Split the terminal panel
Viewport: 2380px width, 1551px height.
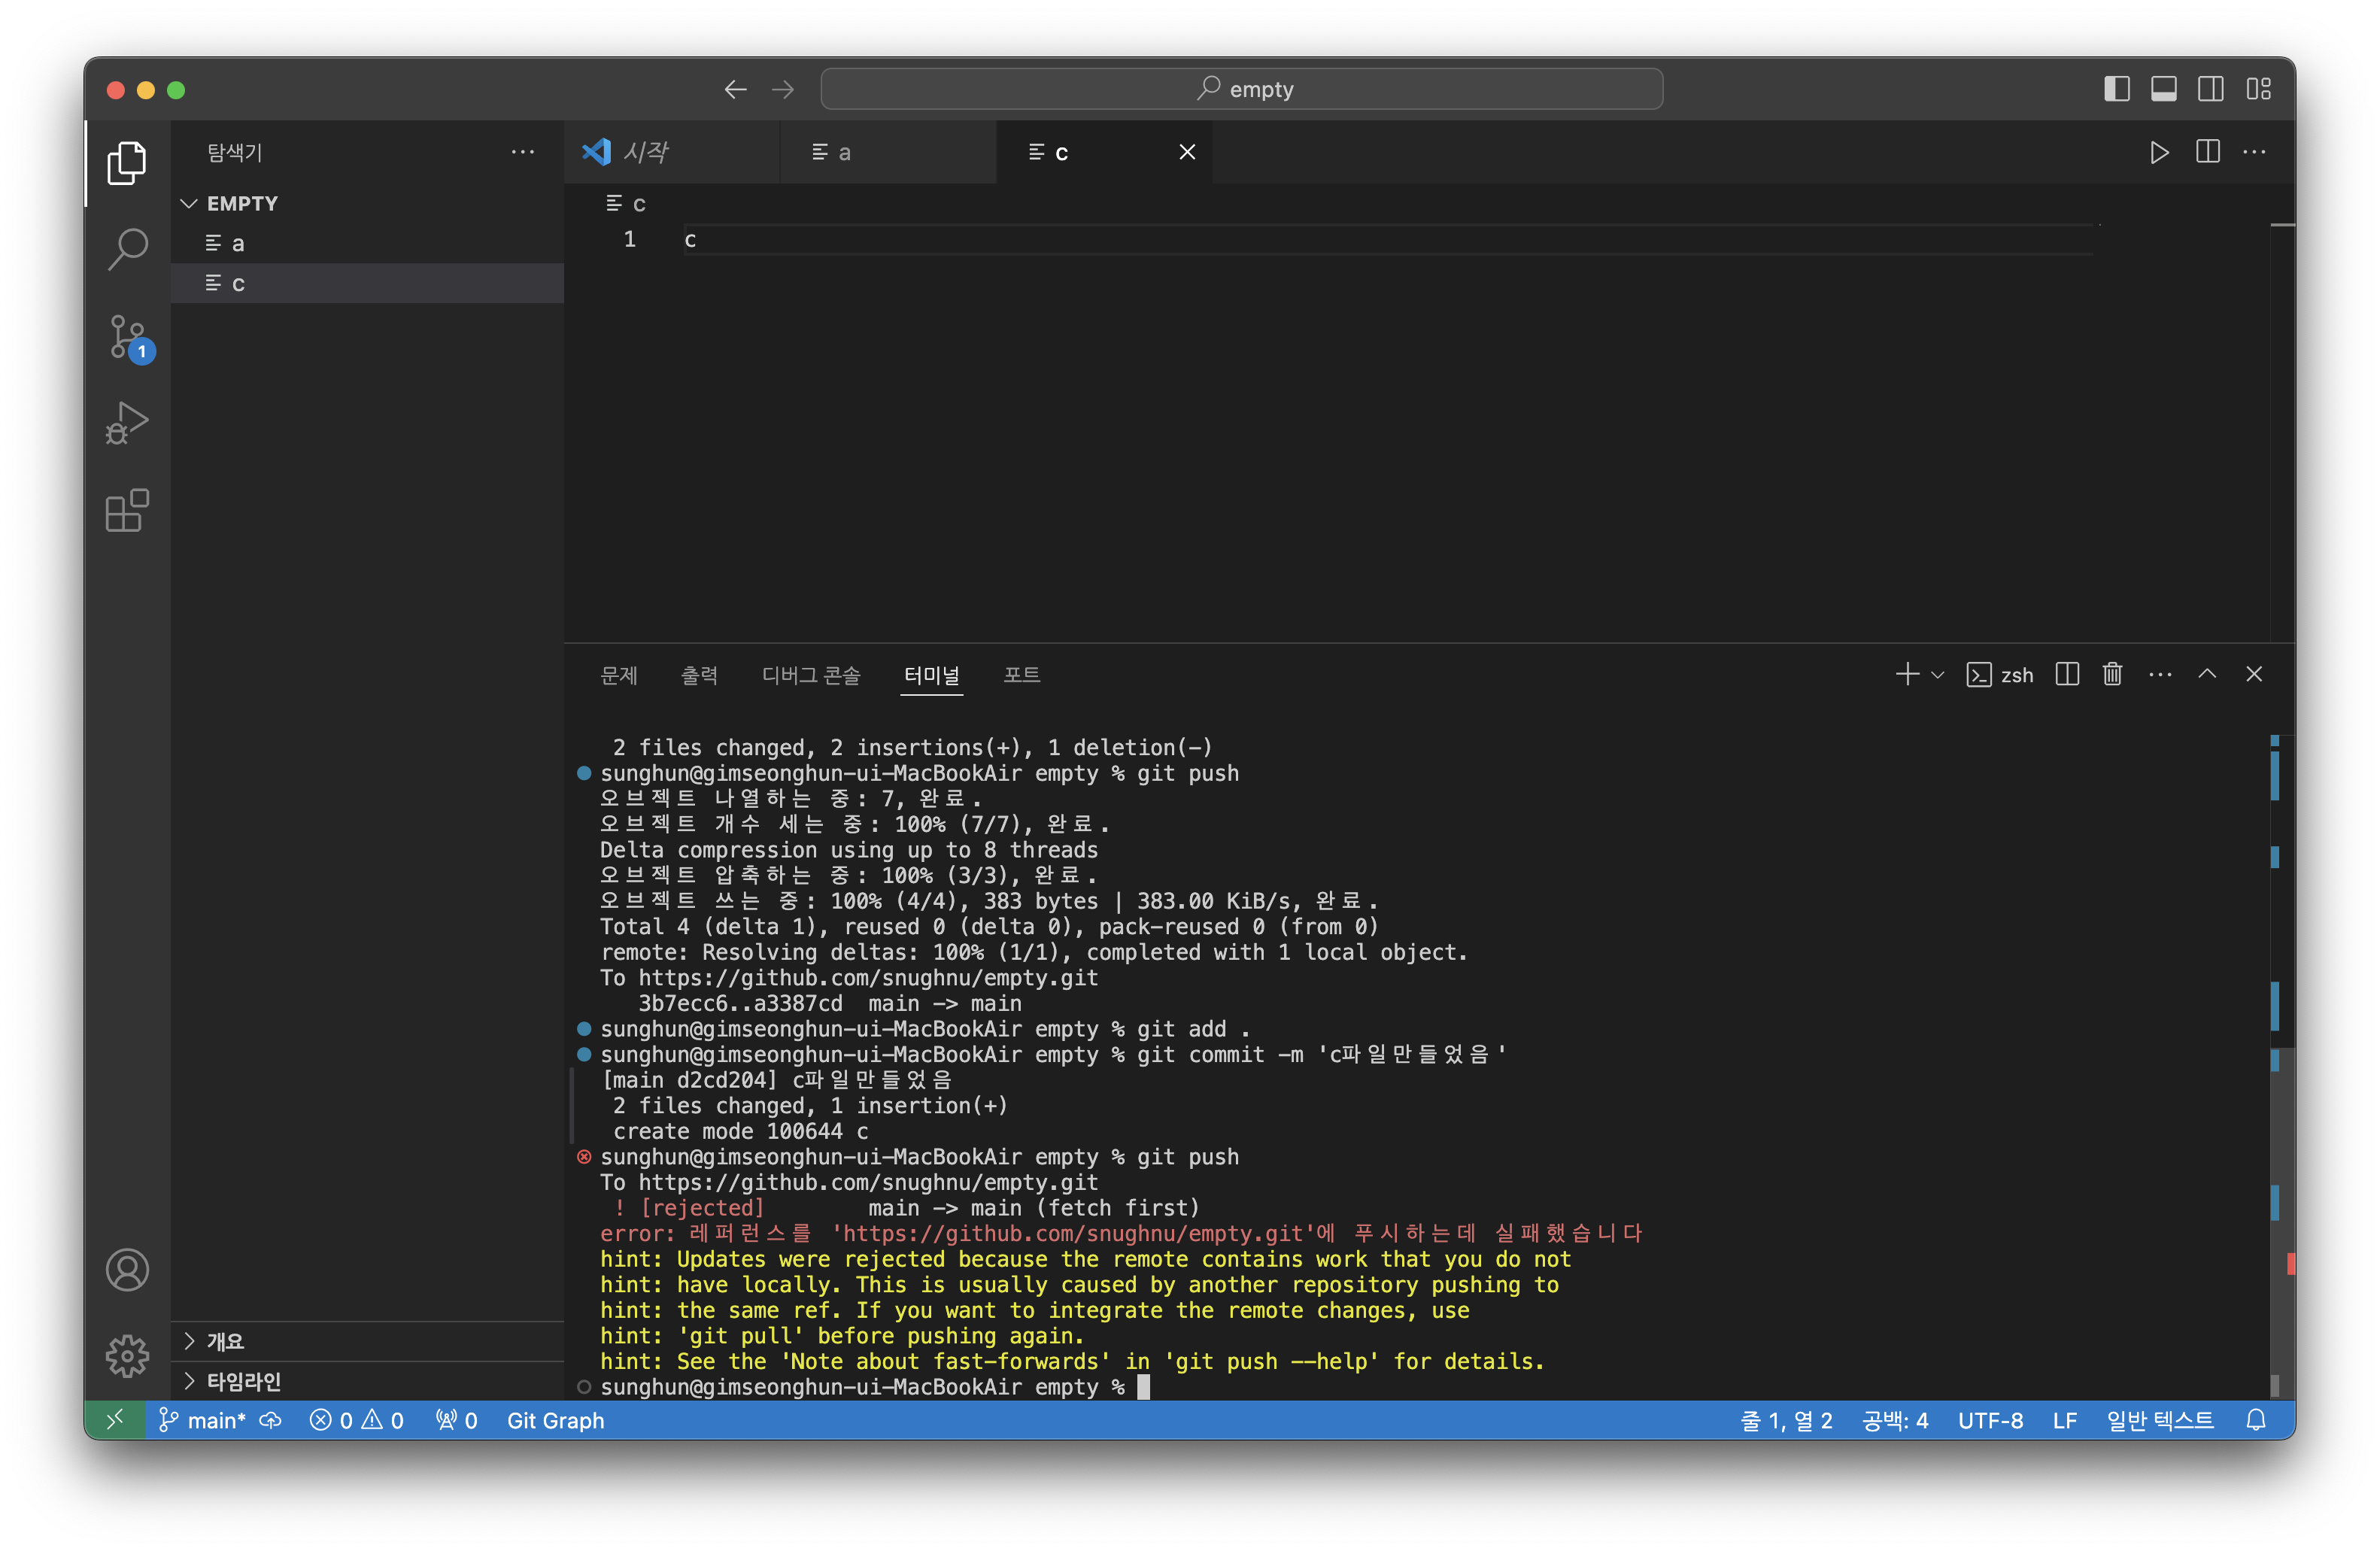[x=2067, y=675]
